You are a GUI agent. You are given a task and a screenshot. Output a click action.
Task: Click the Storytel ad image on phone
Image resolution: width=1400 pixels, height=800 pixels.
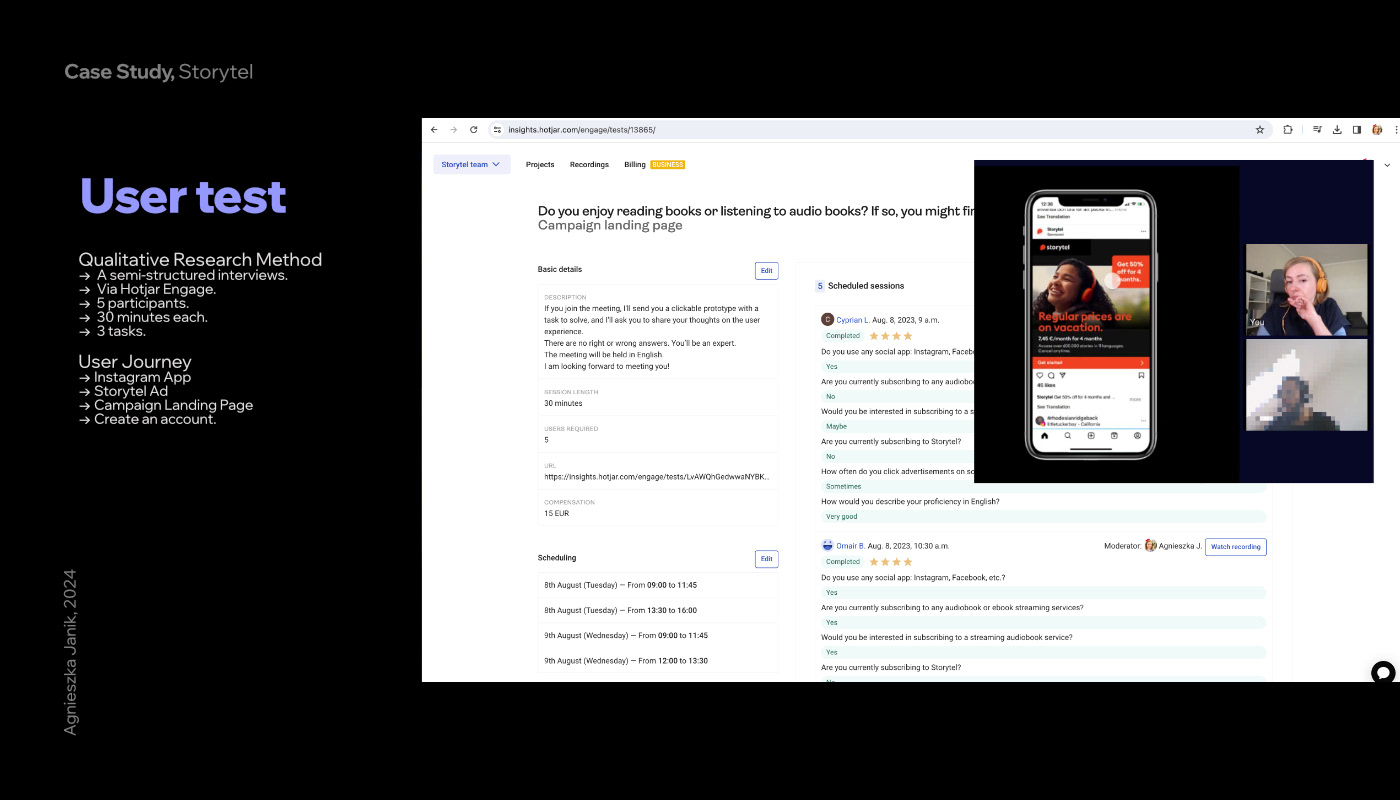tap(1091, 297)
